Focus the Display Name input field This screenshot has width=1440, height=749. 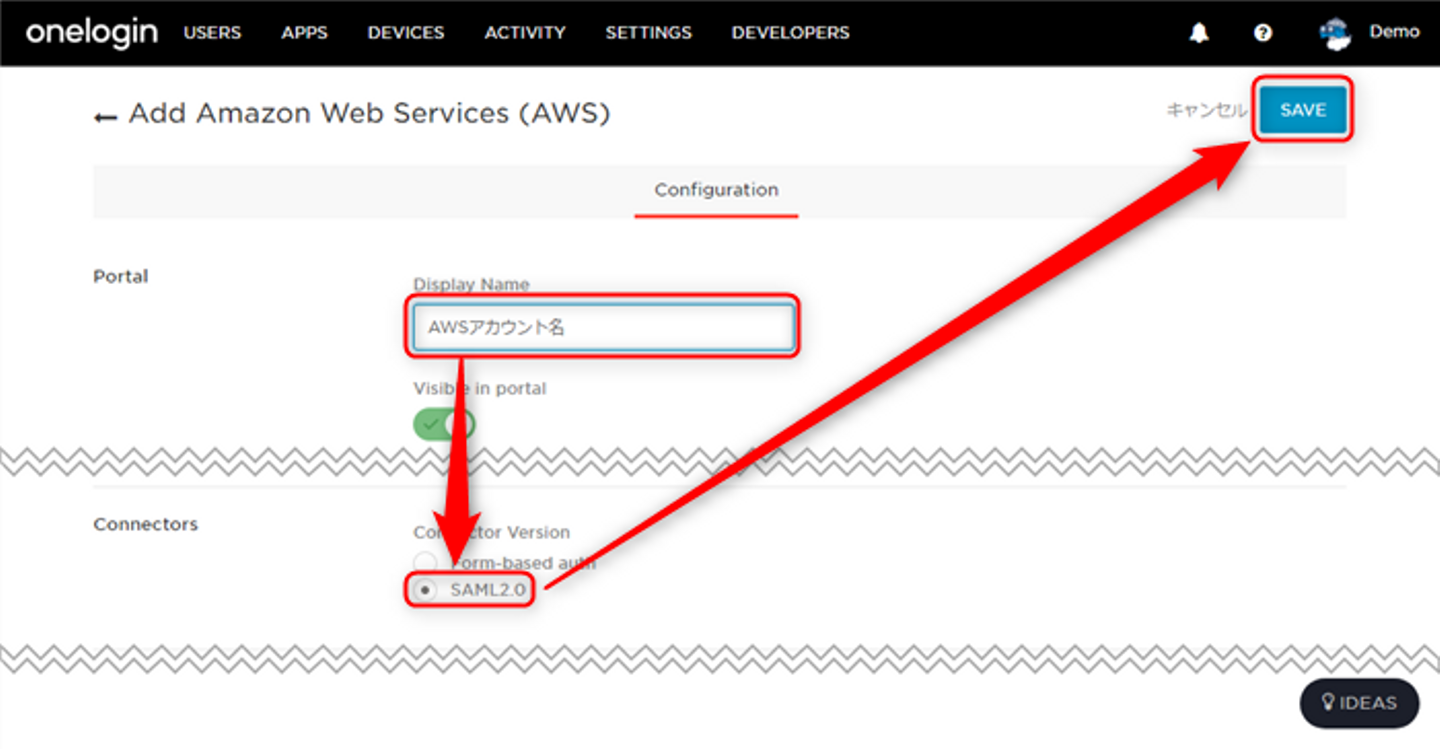pos(603,327)
